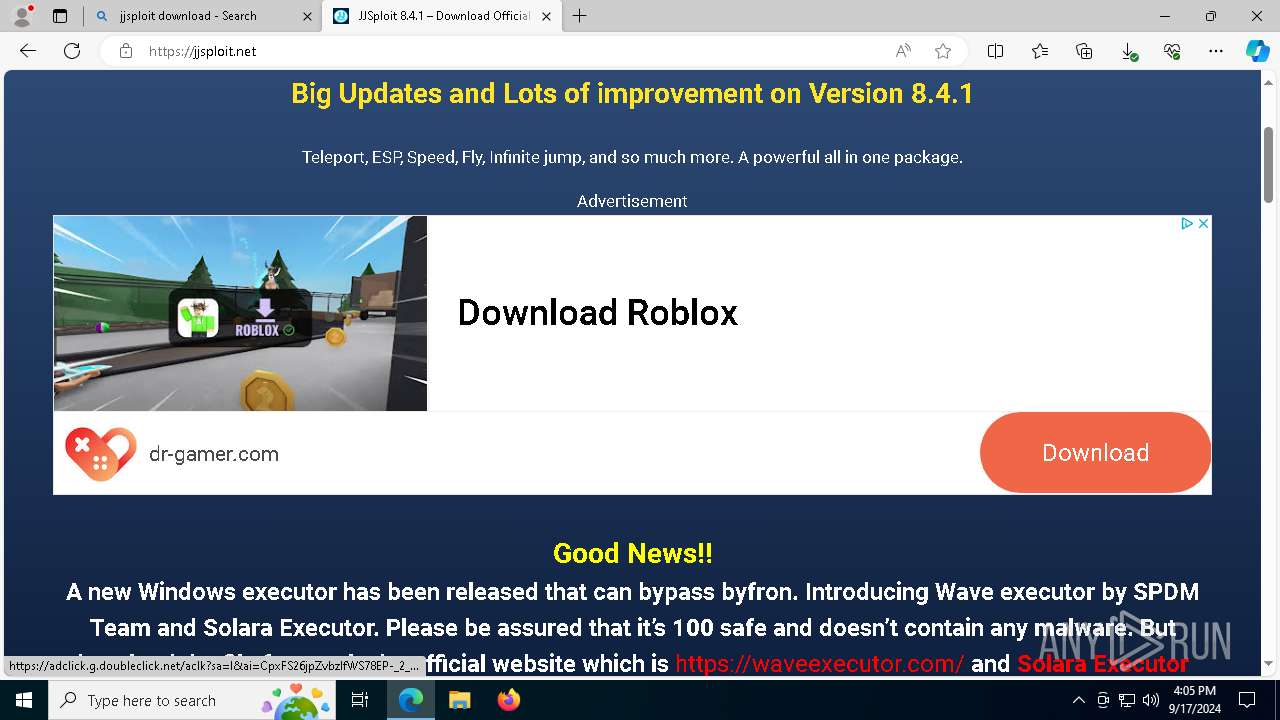This screenshot has height=720, width=1280.
Task: Click the taskbar search box
Action: pyautogui.click(x=192, y=700)
